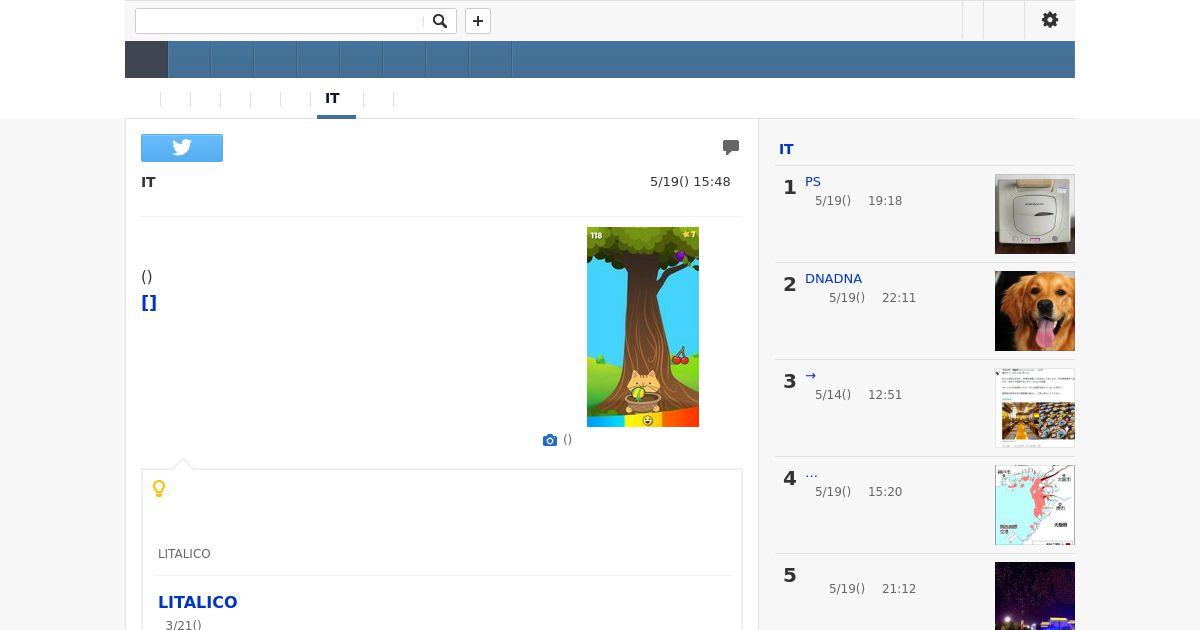
Task: Open ranking item 4 ellipsis link
Action: pyautogui.click(x=811, y=473)
